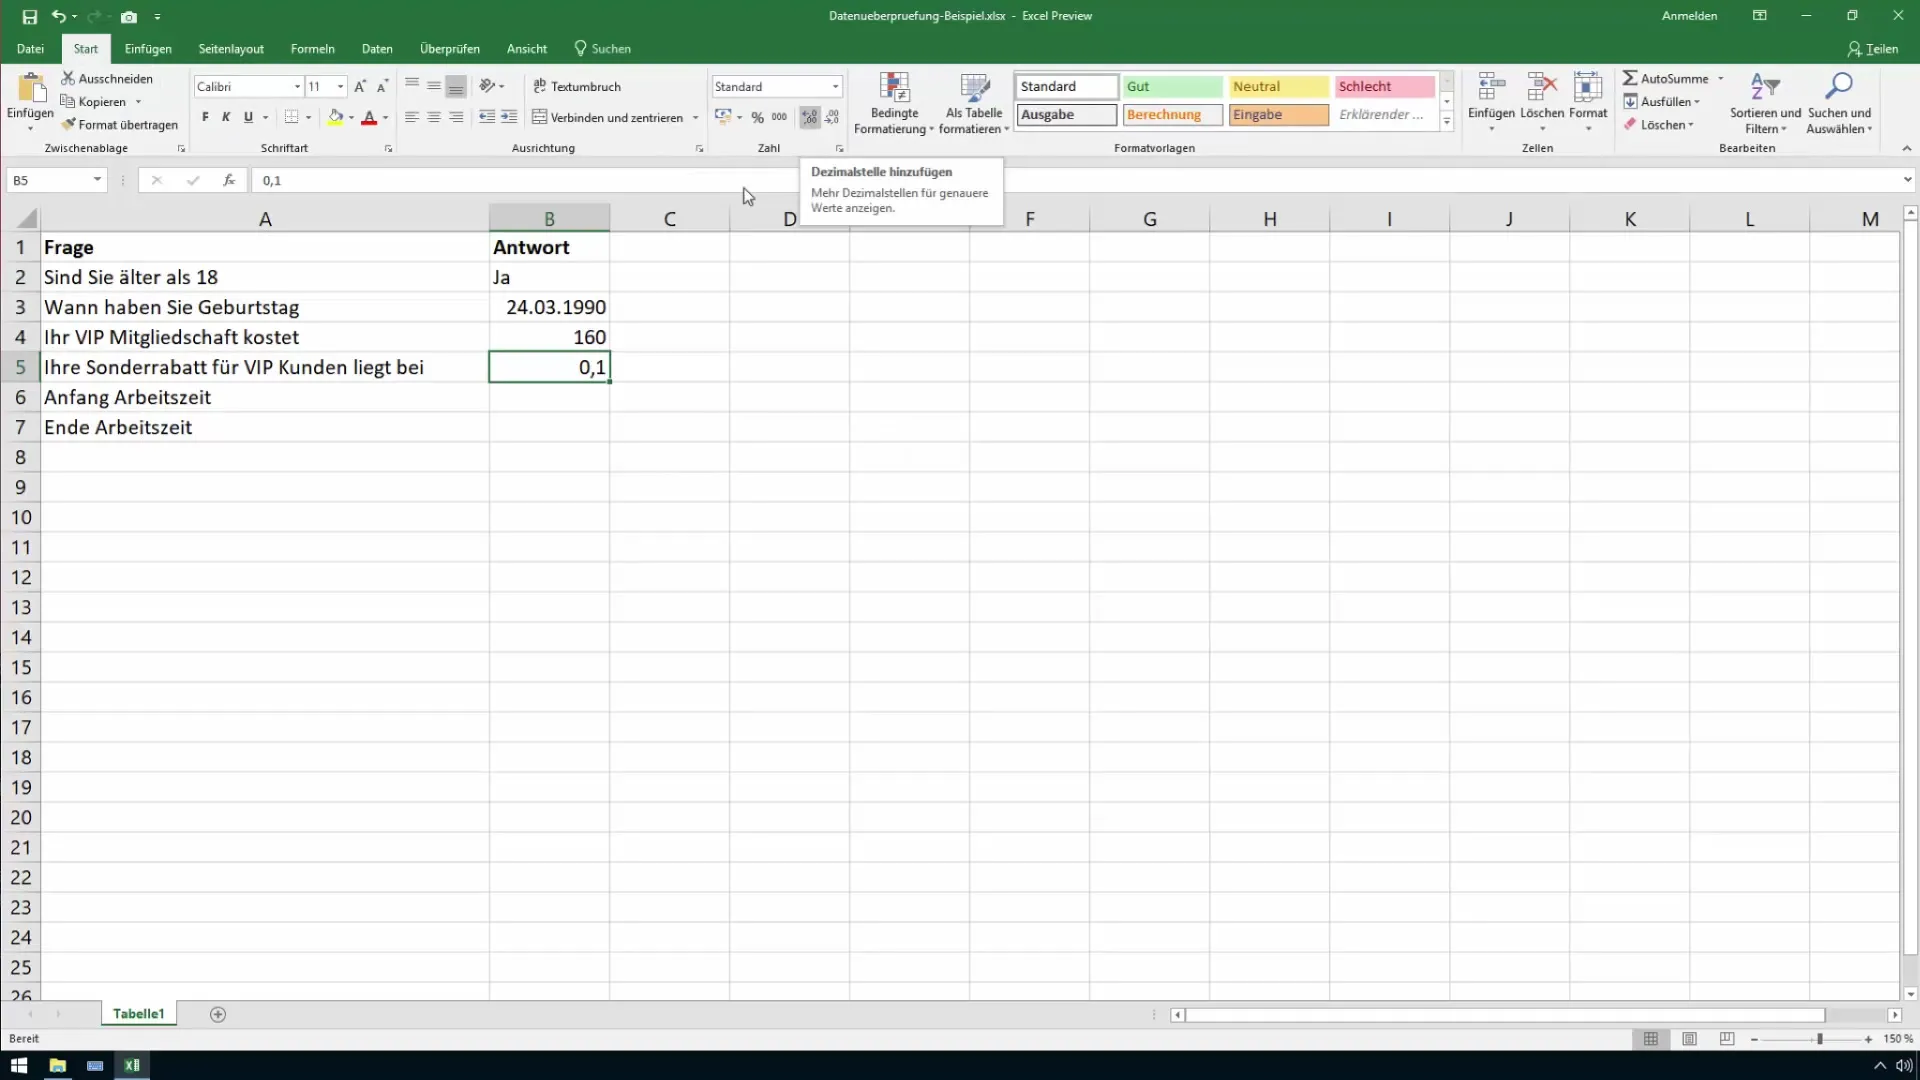This screenshot has width=1920, height=1080.
Task: Save the workbook with the floppy disk icon
Action: tap(30, 17)
